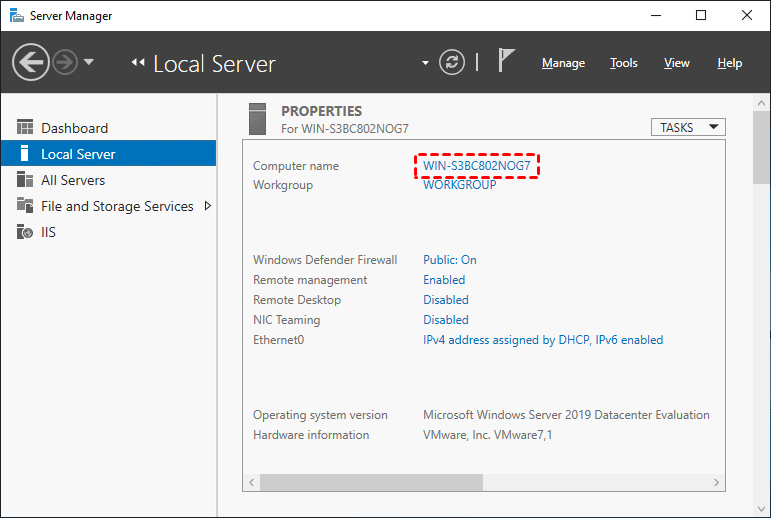Click the Windows Defender Firewall Public: On link
This screenshot has height=518, width=771.
449,260
